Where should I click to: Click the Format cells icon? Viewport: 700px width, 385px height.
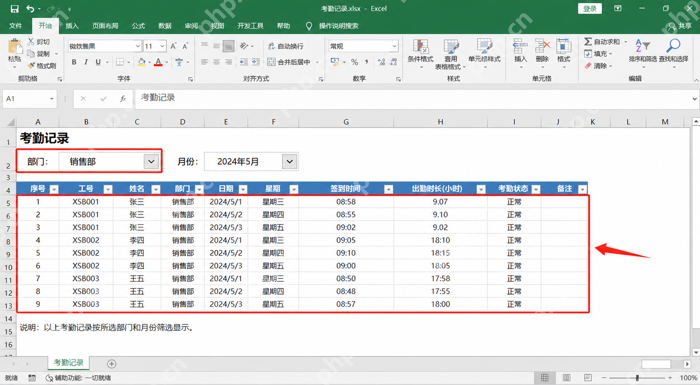[x=563, y=46]
